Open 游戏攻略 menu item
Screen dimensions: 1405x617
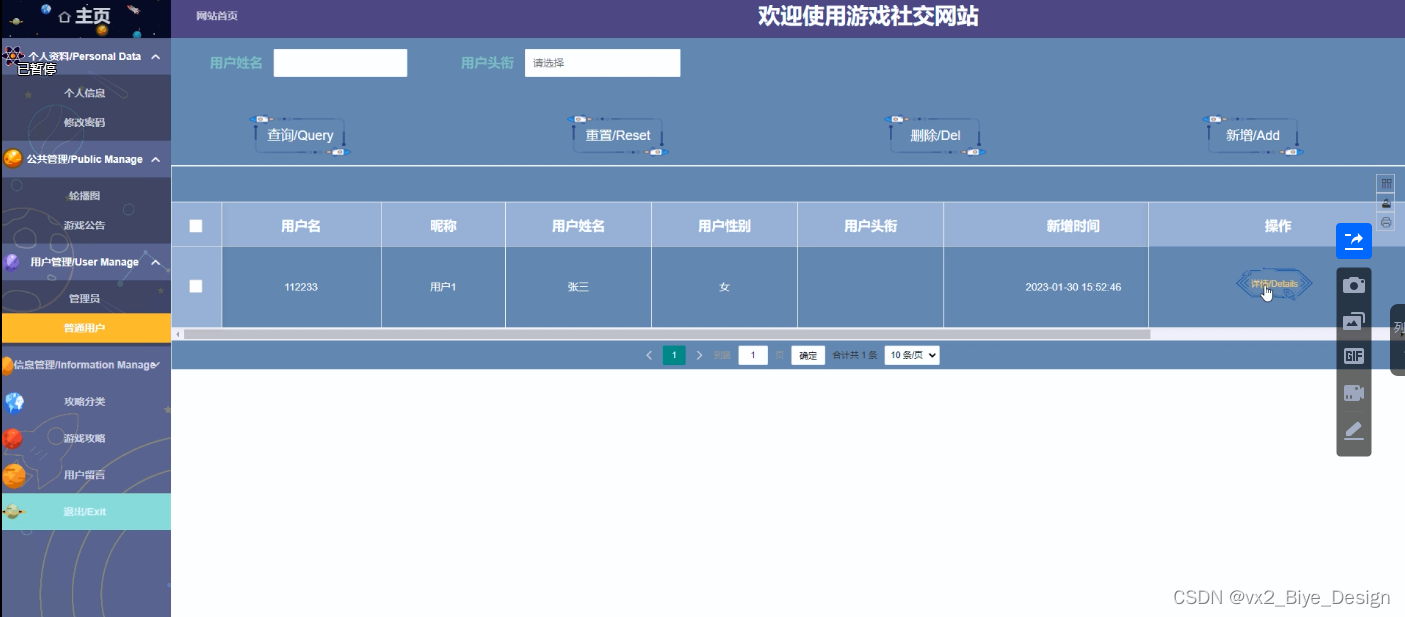(x=85, y=439)
